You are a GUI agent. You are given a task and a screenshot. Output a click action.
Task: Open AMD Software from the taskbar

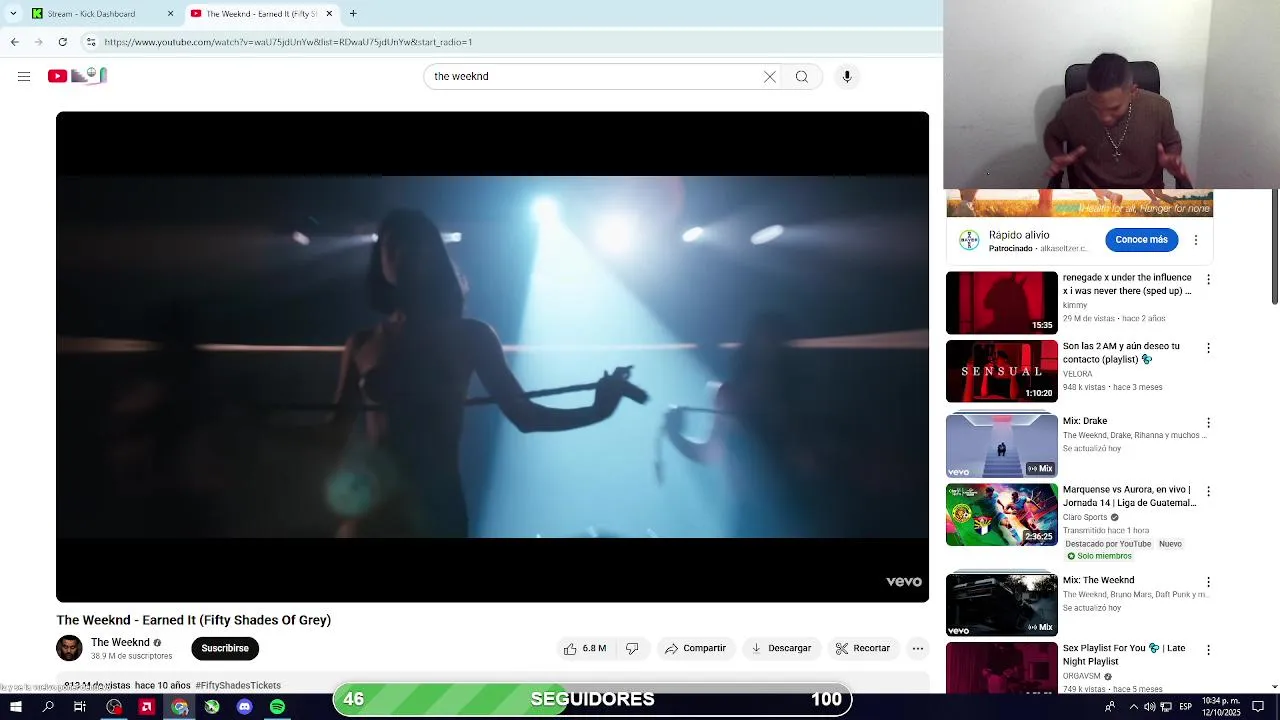(146, 707)
